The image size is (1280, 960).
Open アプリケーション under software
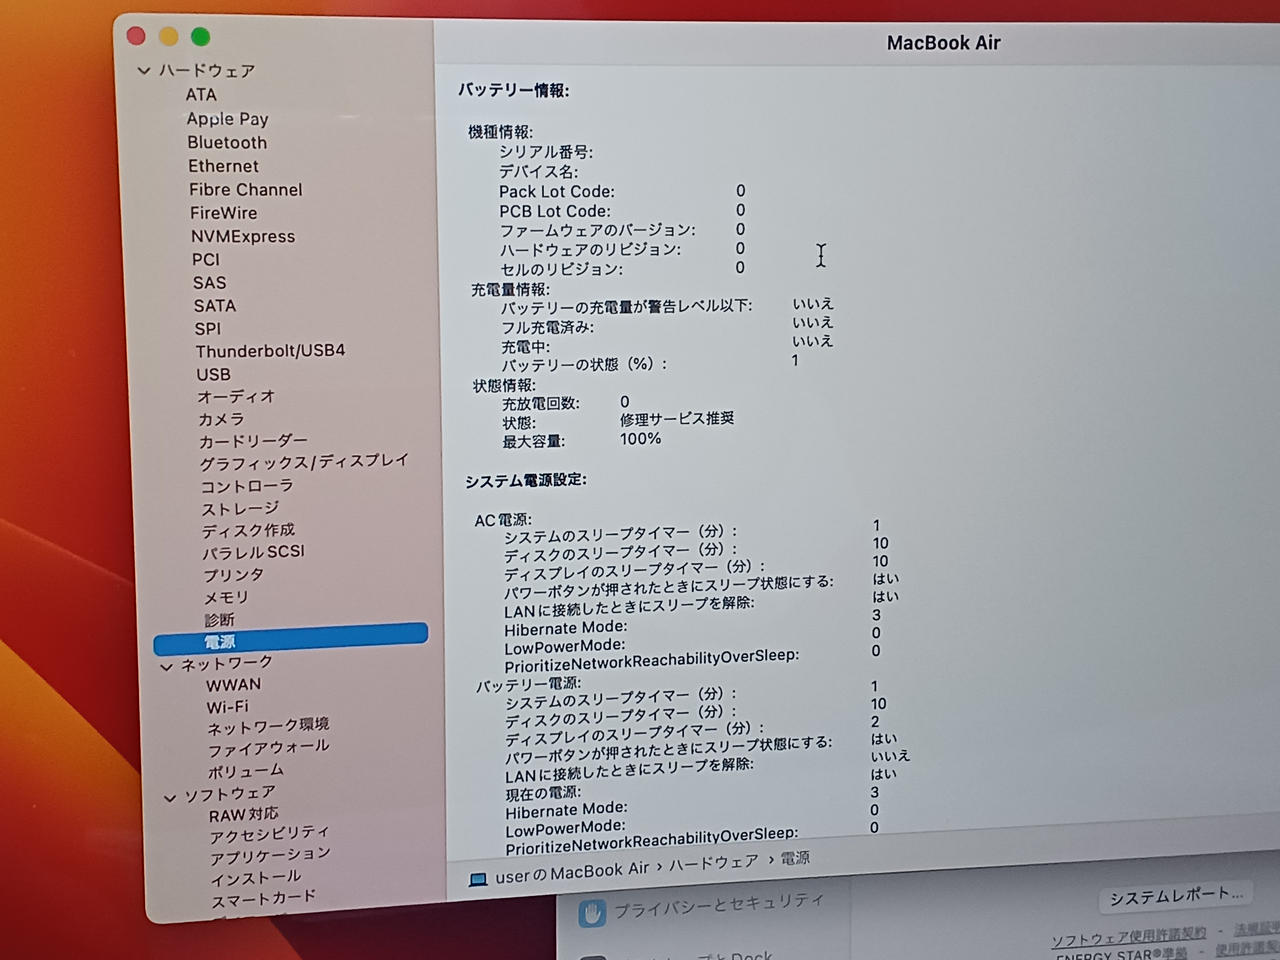point(270,856)
